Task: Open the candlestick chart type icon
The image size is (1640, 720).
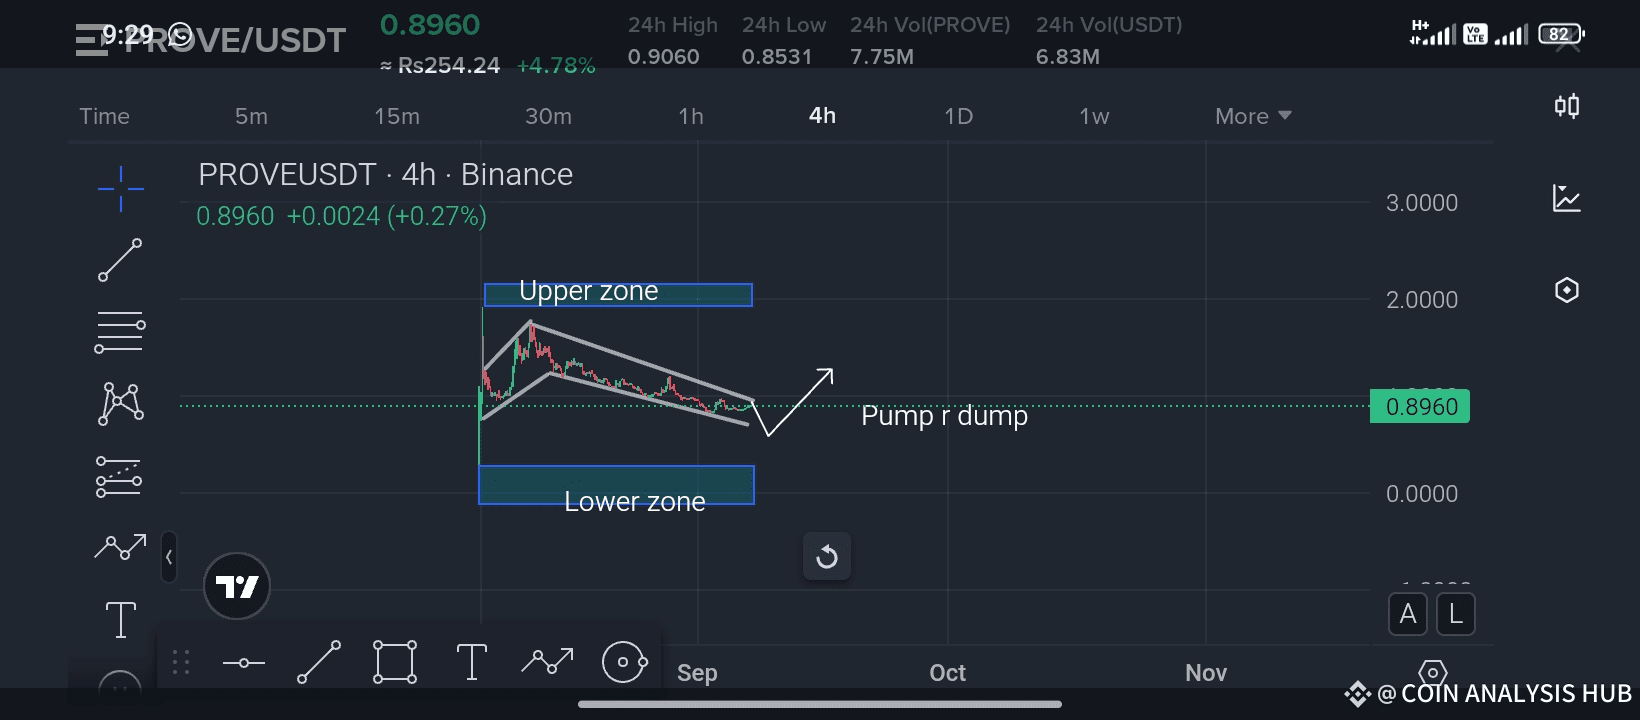Action: 1567,106
